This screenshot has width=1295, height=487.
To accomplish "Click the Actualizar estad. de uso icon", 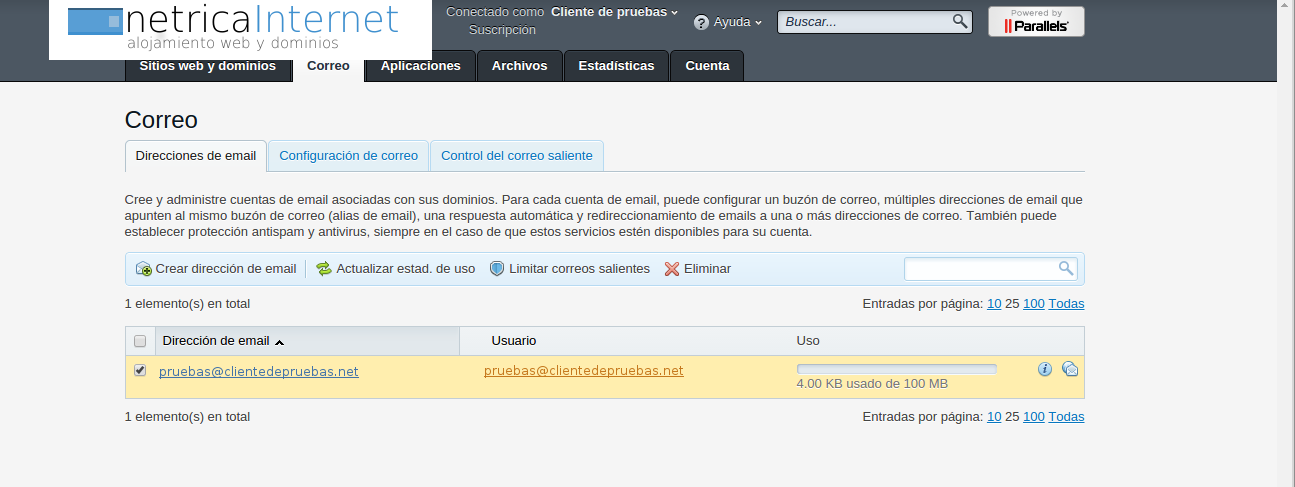I will click(324, 269).
